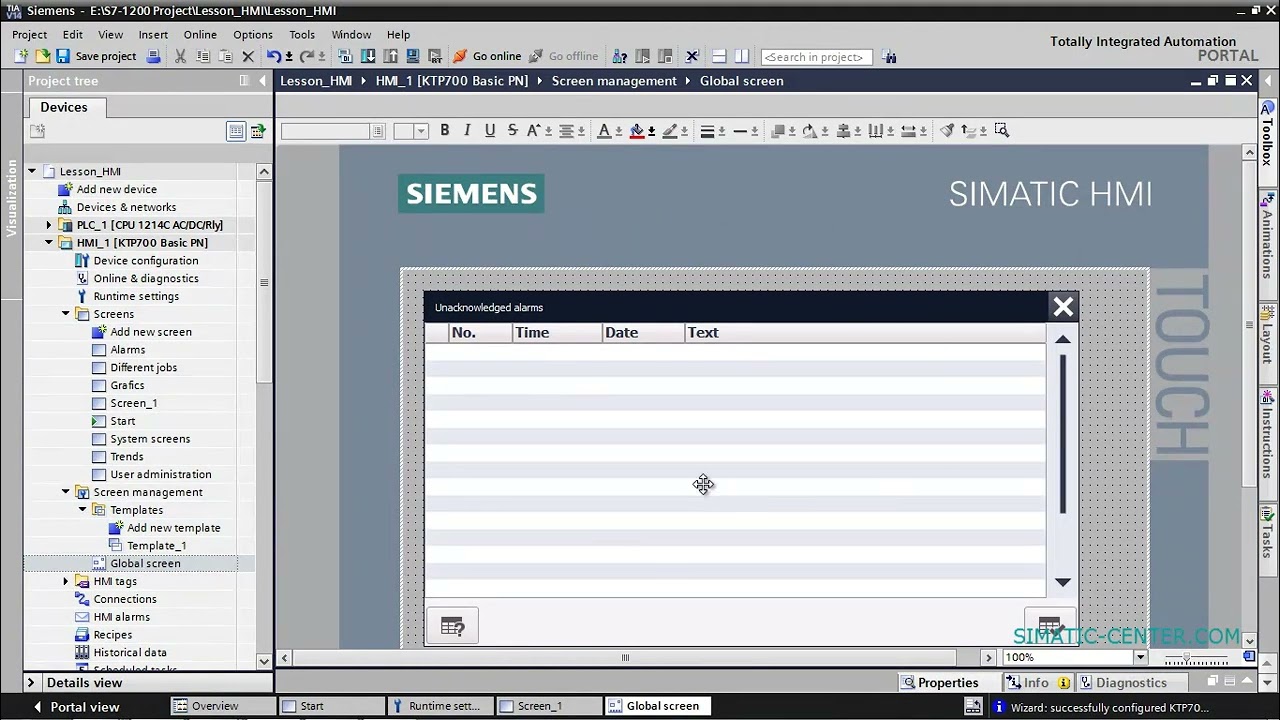Expand the HMI tags folder

pos(66,581)
